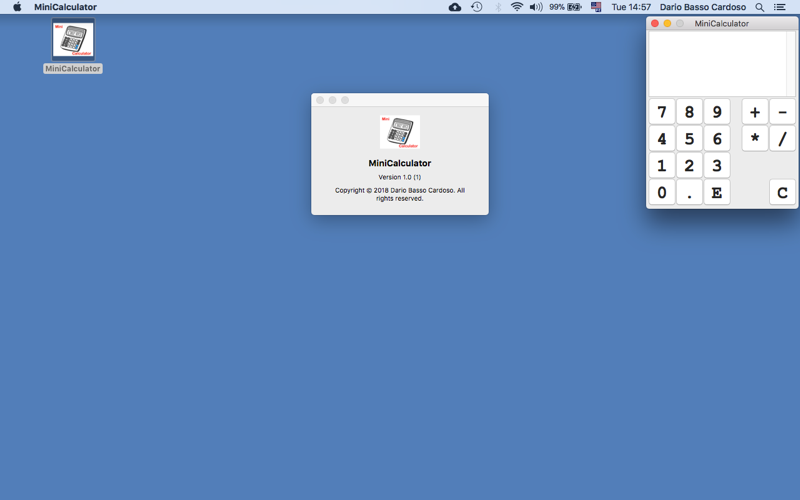
Task: Click the calculator icon in About window
Action: tap(400, 132)
